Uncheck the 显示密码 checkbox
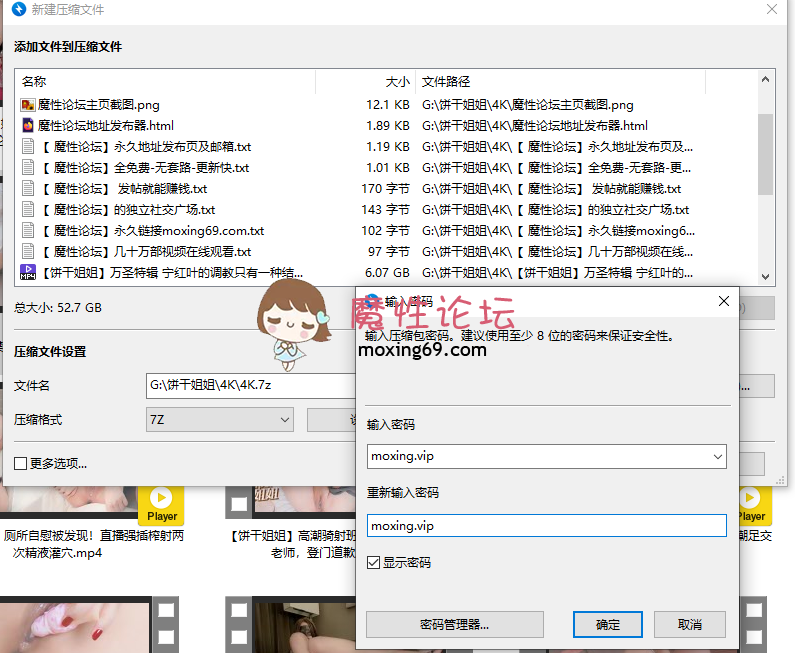This screenshot has height=653, width=795. click(373, 563)
